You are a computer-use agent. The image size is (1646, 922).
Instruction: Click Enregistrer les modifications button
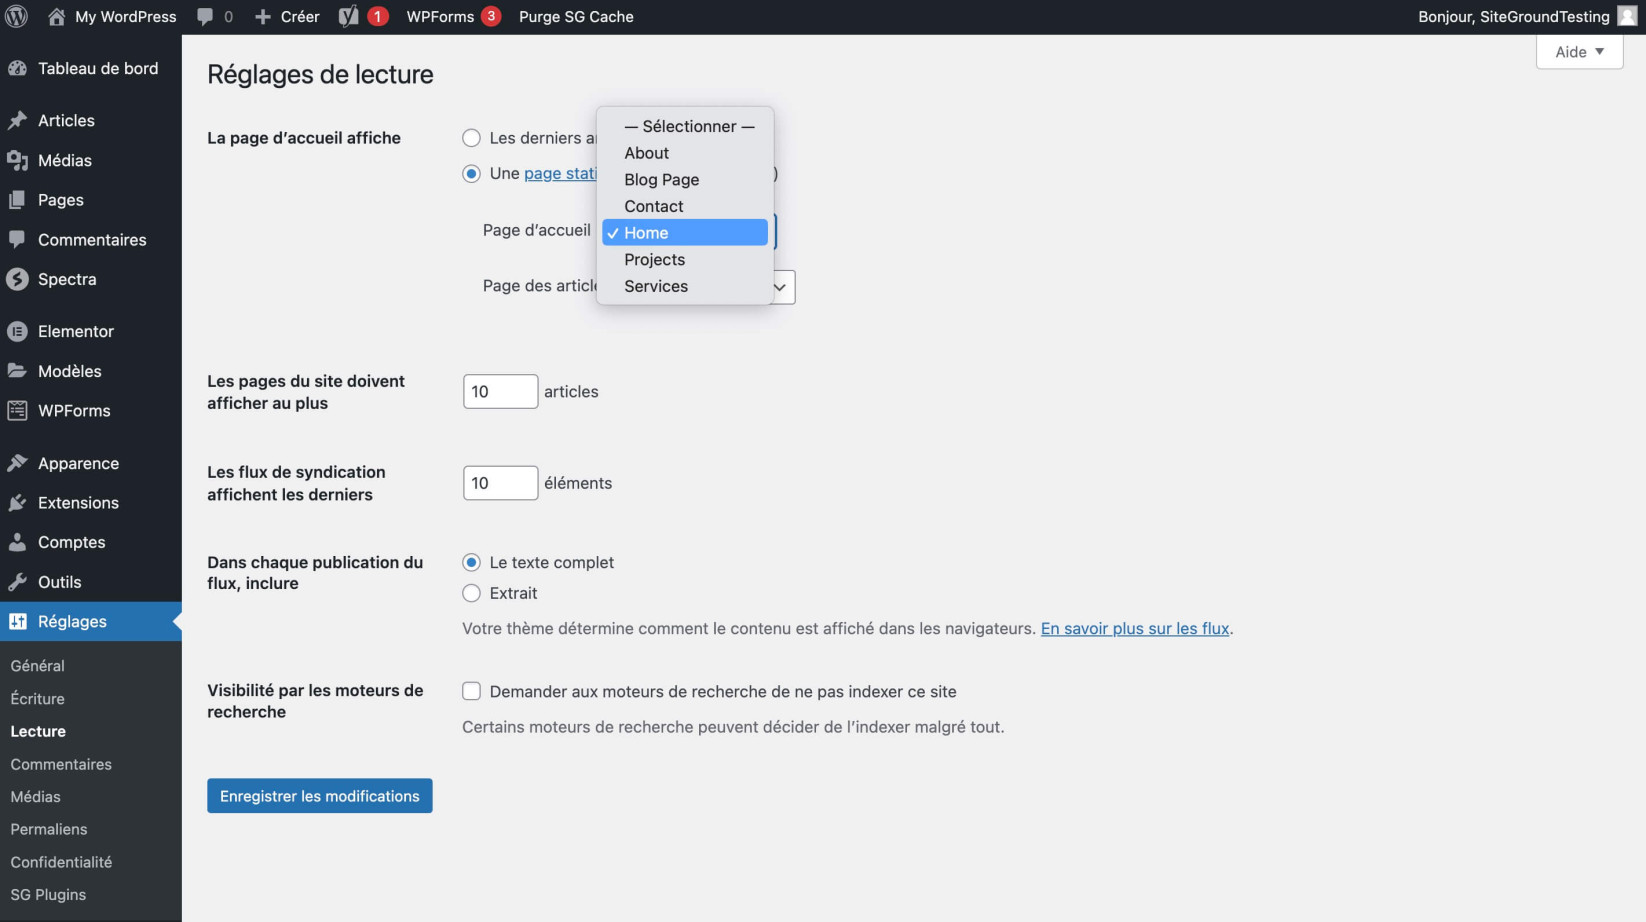pyautogui.click(x=320, y=796)
